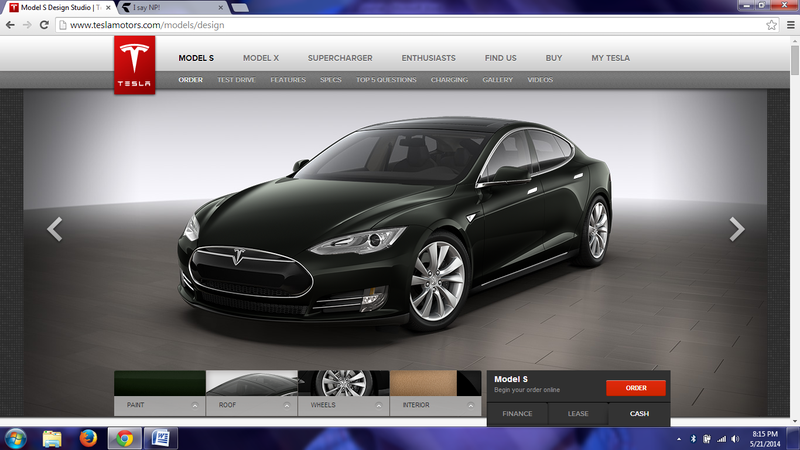Open the Chrome hamburger menu
The image size is (800, 450).
coord(790,25)
